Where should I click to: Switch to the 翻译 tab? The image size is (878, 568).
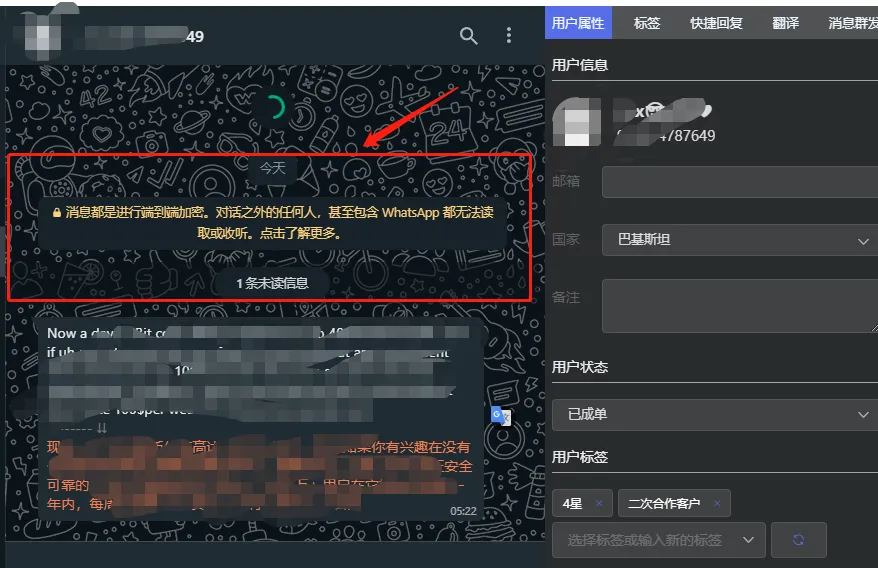click(786, 23)
